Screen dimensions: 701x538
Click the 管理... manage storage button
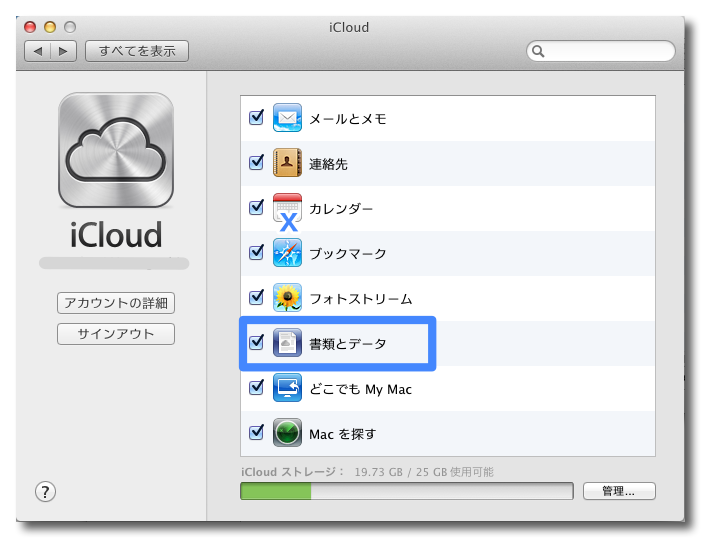(619, 491)
